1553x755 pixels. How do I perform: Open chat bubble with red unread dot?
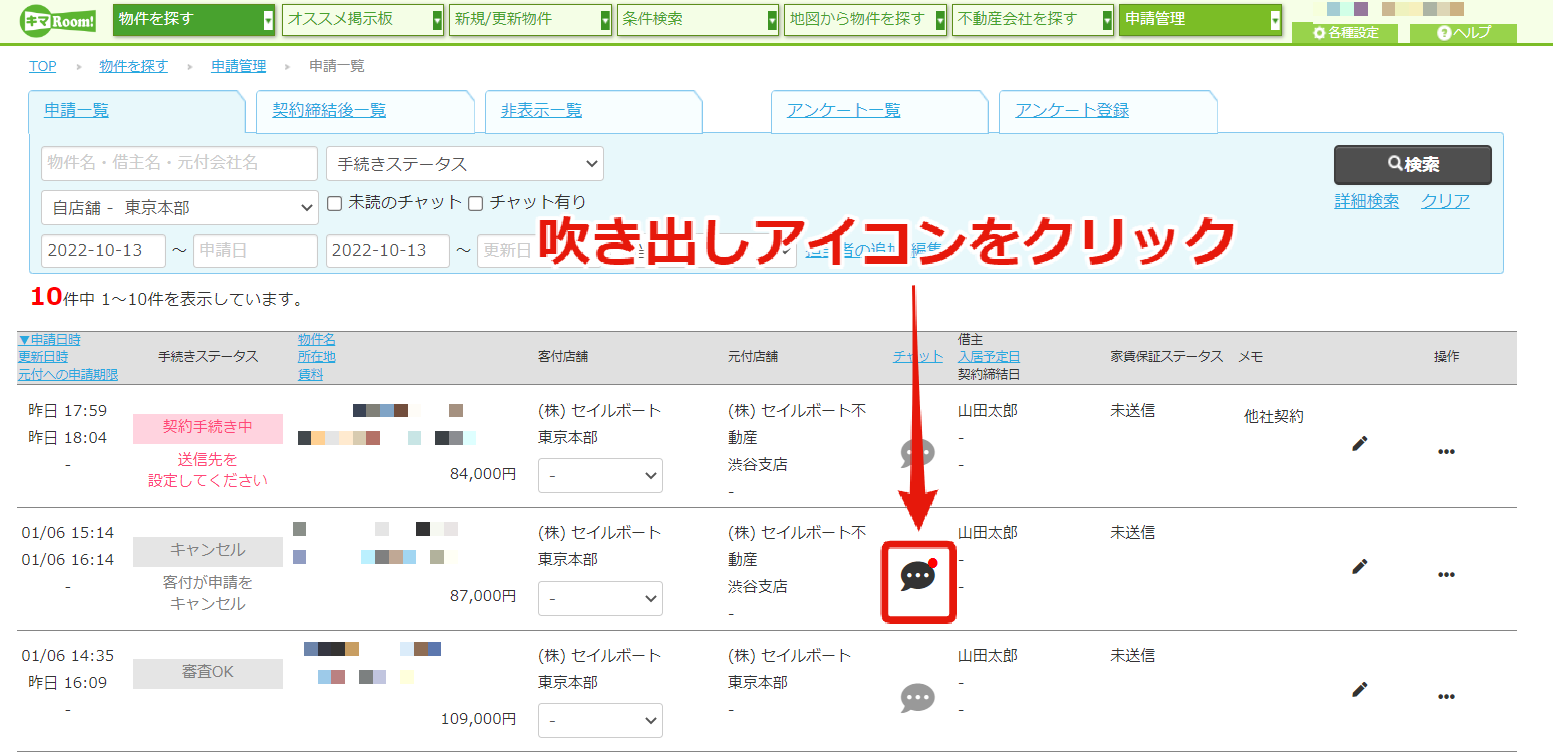coord(918,577)
